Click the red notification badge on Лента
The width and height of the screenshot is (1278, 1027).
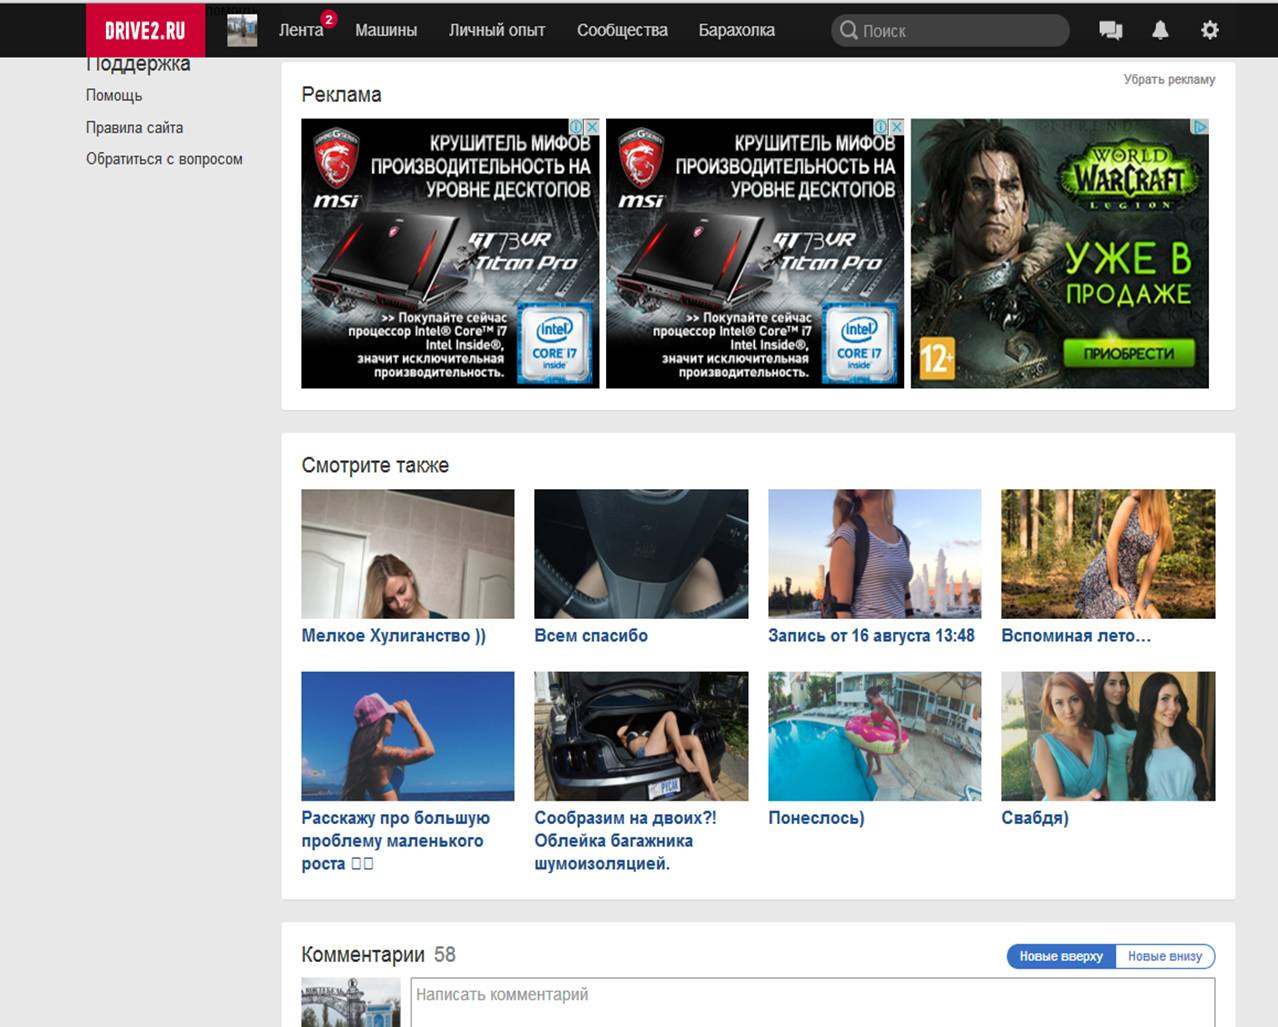[x=328, y=19]
